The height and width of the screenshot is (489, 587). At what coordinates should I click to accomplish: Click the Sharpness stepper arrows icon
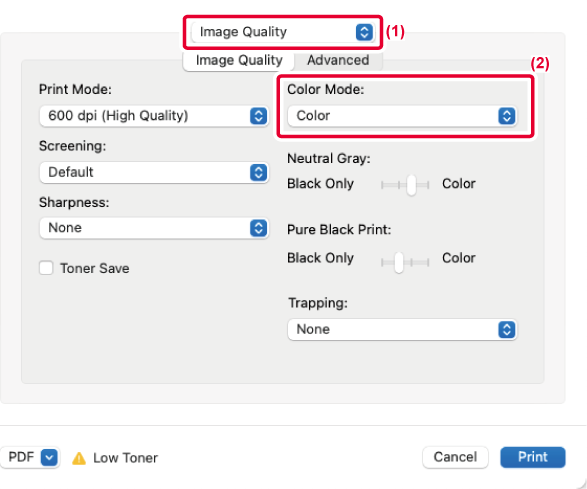(x=258, y=228)
